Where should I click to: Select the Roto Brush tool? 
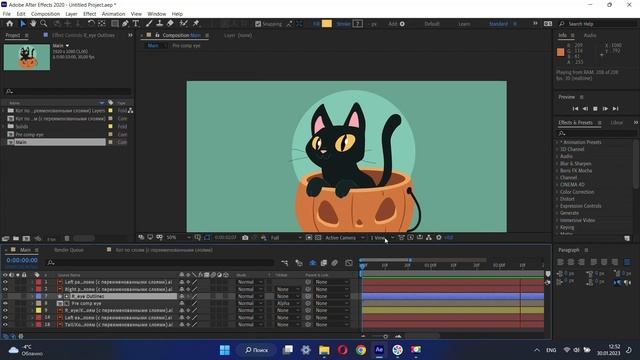click(184, 24)
